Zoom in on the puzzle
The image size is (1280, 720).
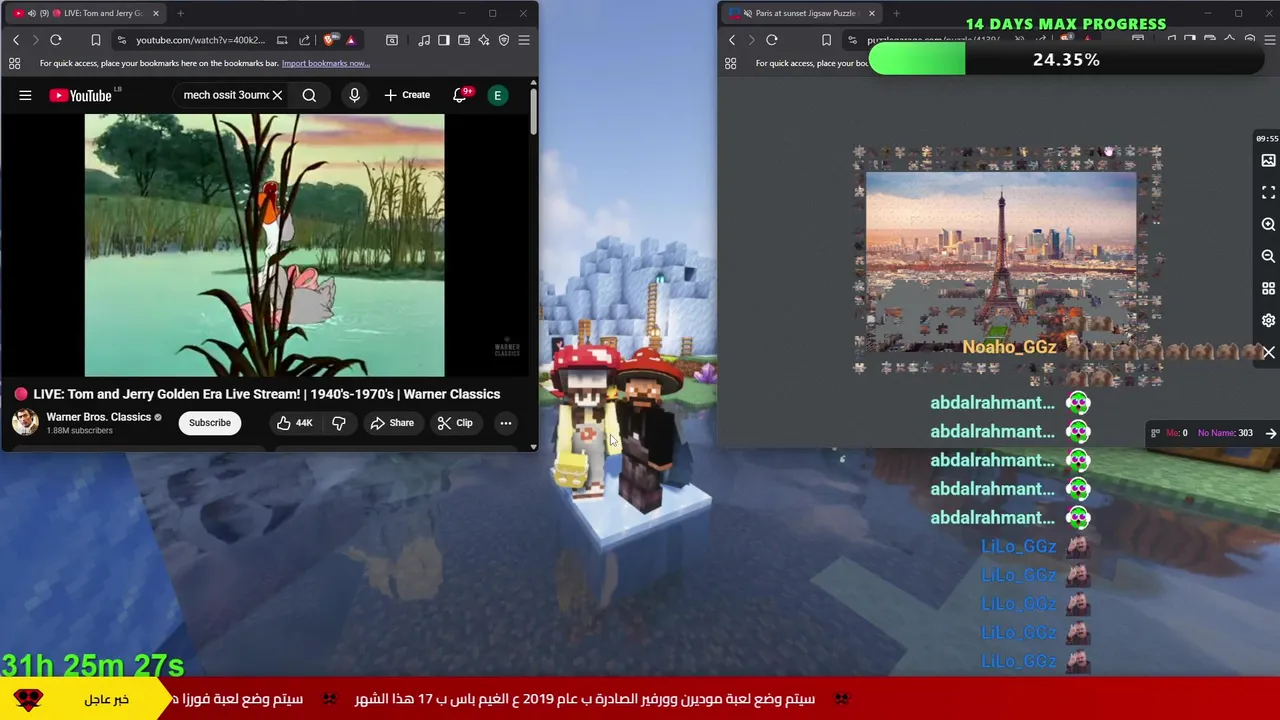pos(1268,224)
